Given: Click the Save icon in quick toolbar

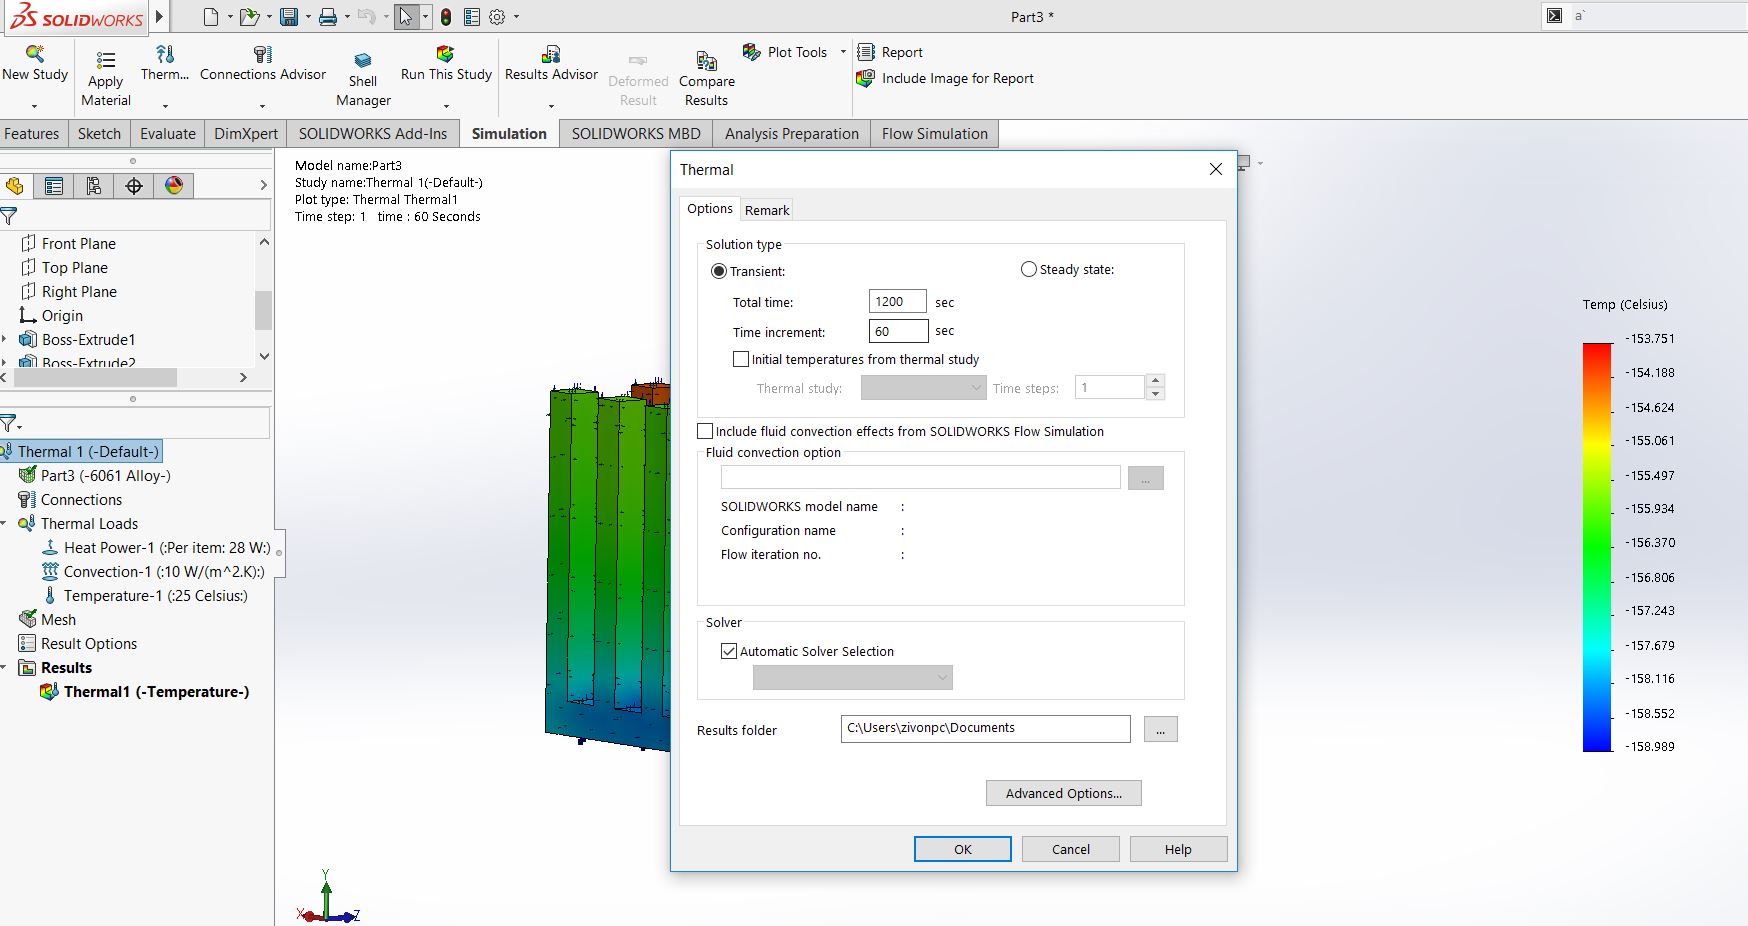Looking at the screenshot, I should coord(289,17).
